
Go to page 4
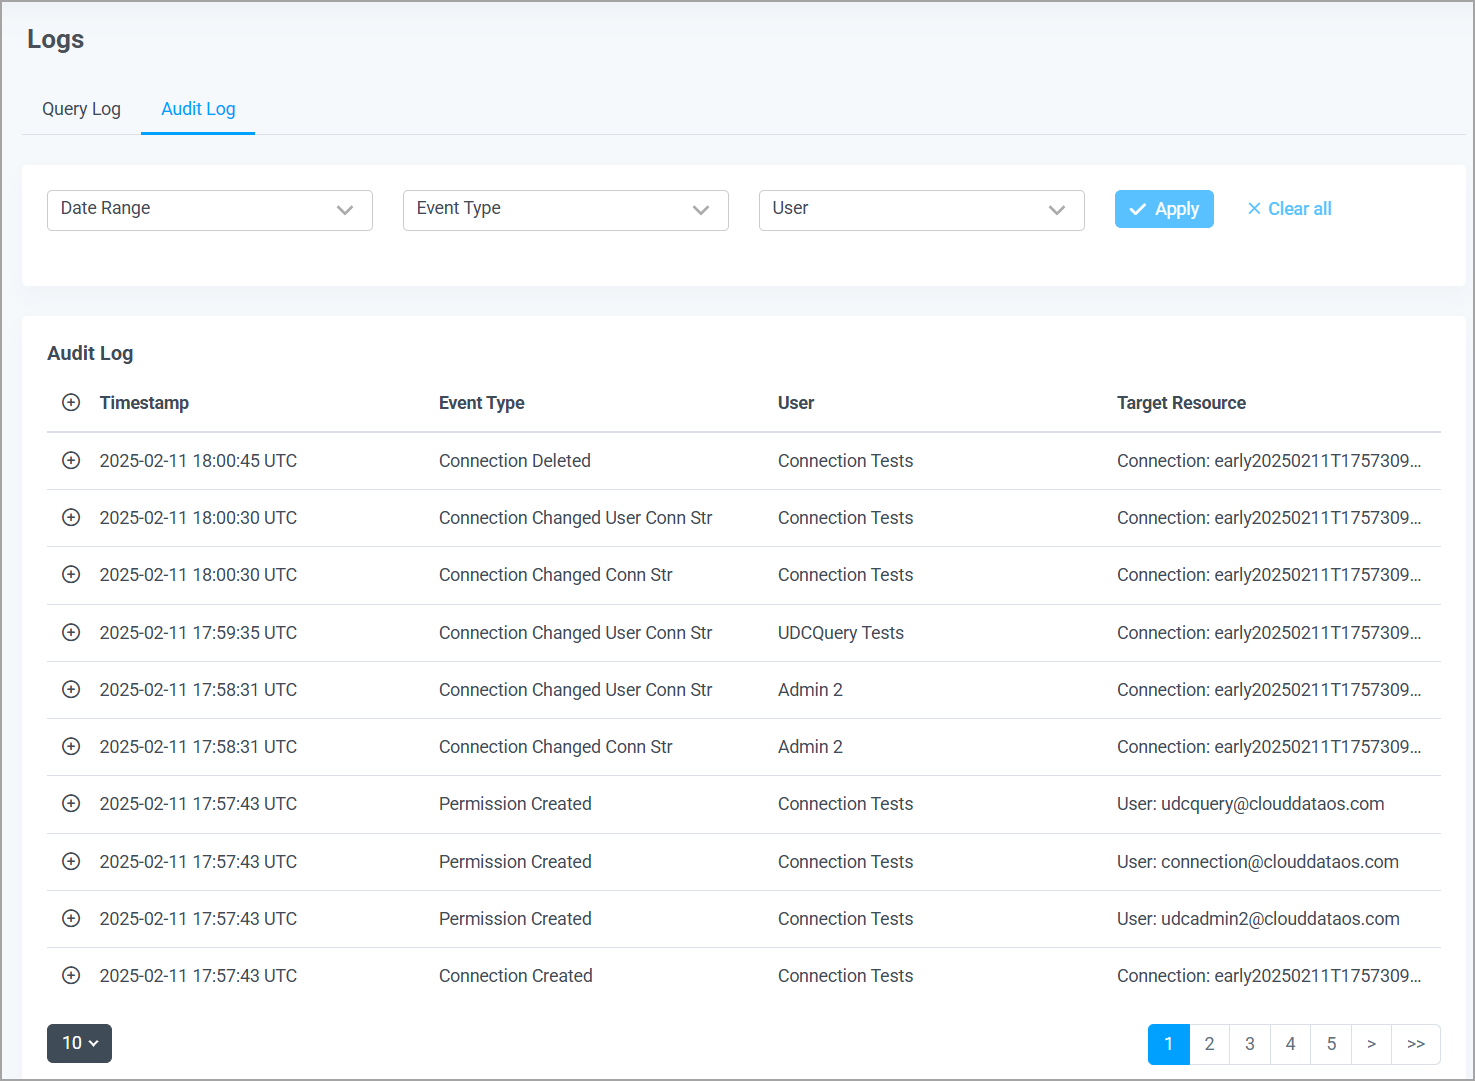pyautogui.click(x=1291, y=1044)
